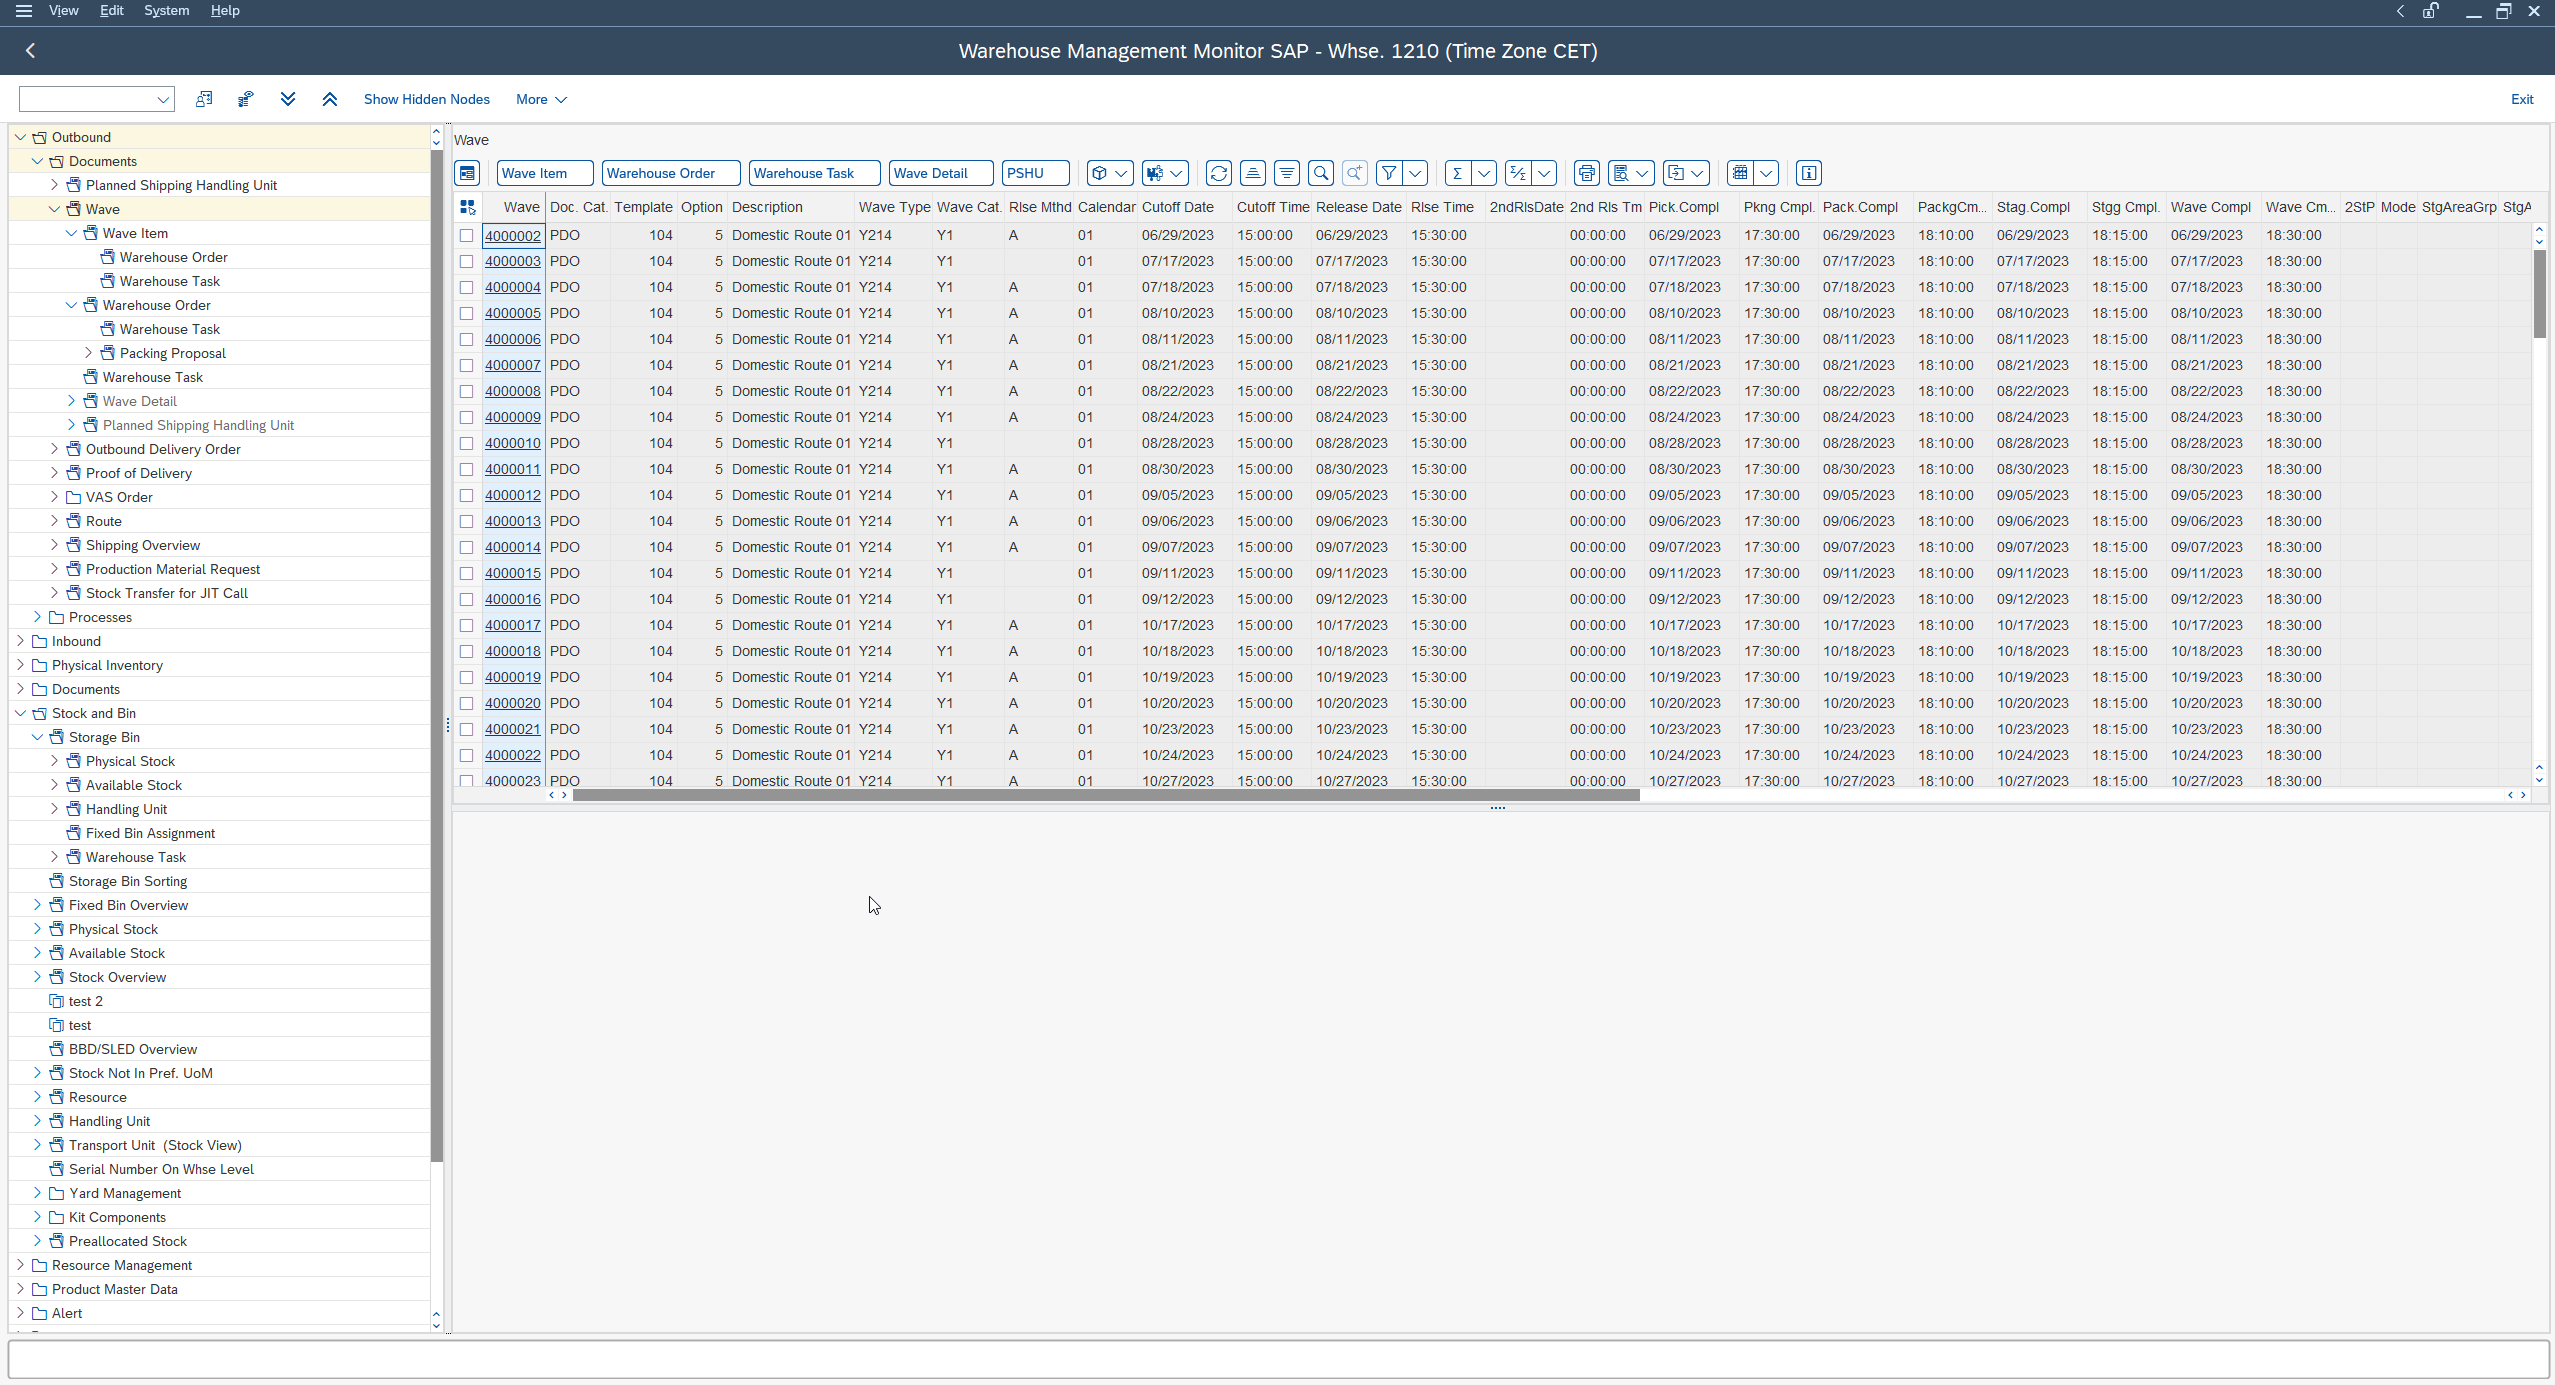
Task: Mark the checkbox for wave 4000014
Action: pyautogui.click(x=466, y=548)
